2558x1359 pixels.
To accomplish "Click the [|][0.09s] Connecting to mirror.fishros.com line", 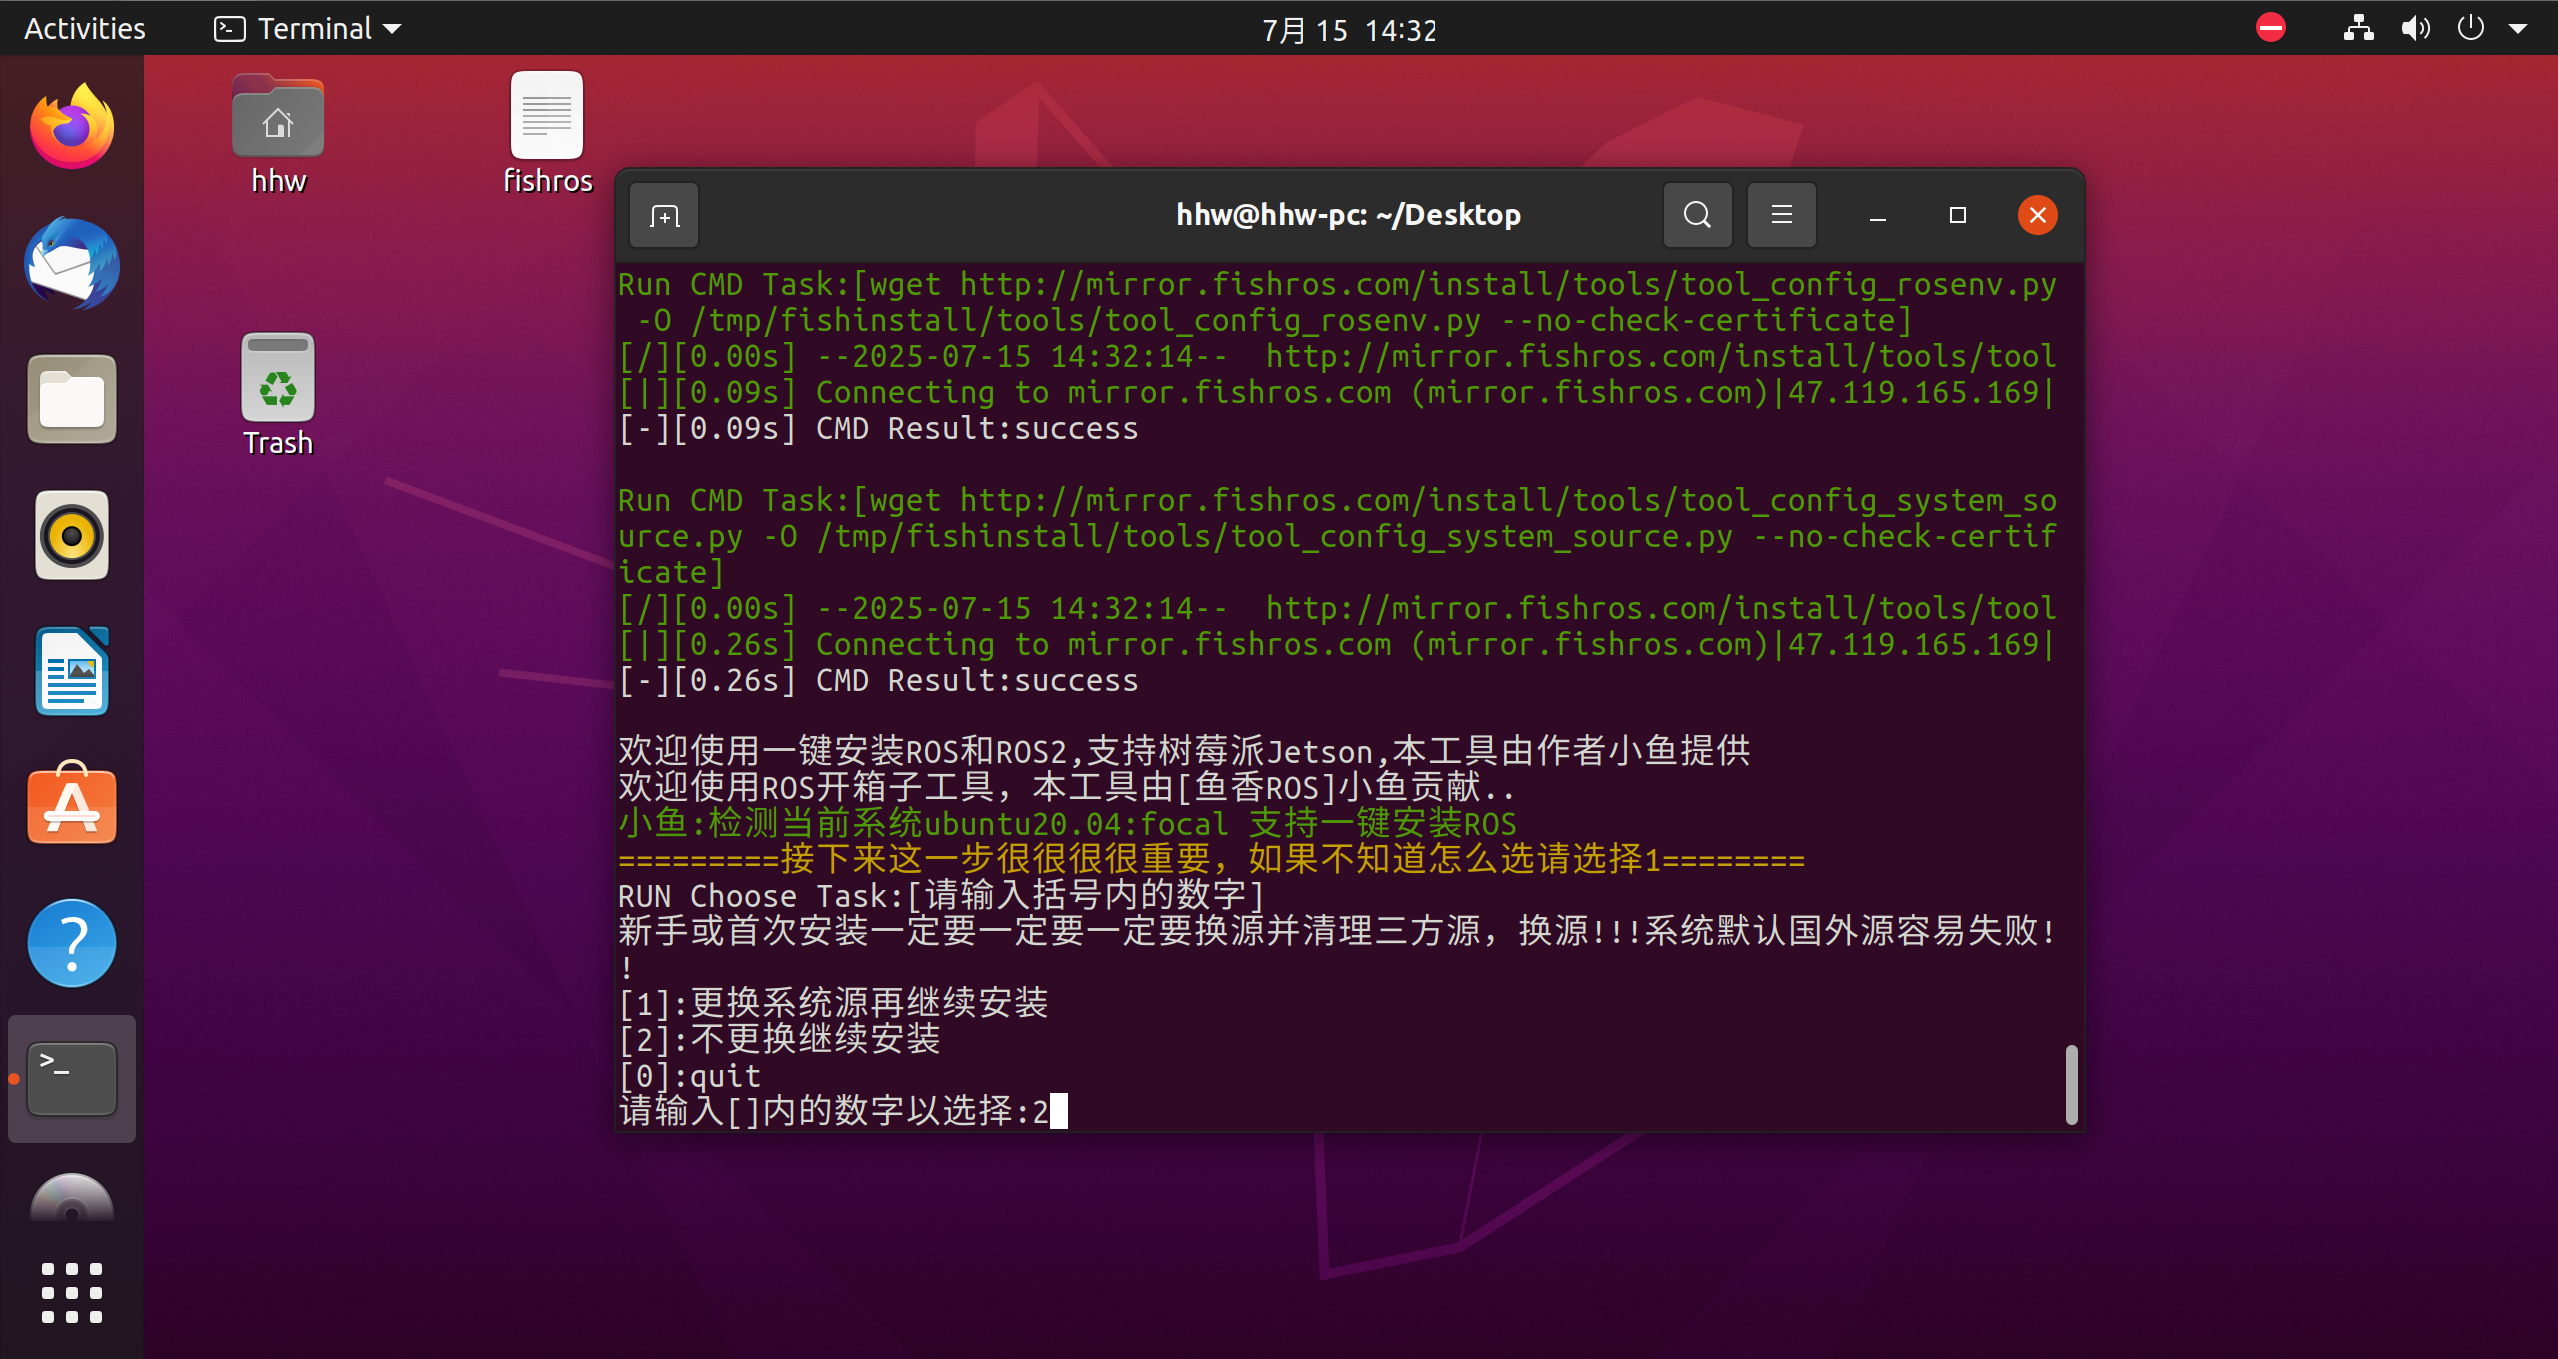I will pos(1337,392).
